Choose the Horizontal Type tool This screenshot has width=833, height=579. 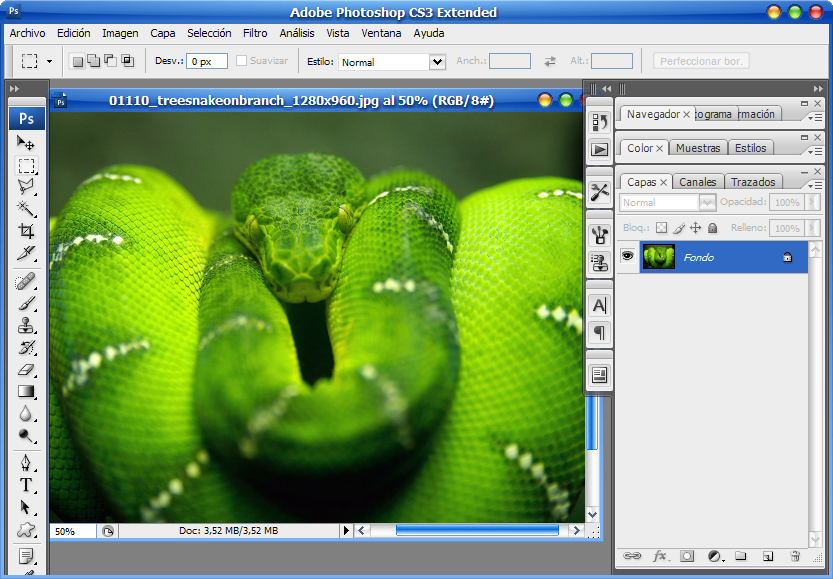pyautogui.click(x=26, y=485)
